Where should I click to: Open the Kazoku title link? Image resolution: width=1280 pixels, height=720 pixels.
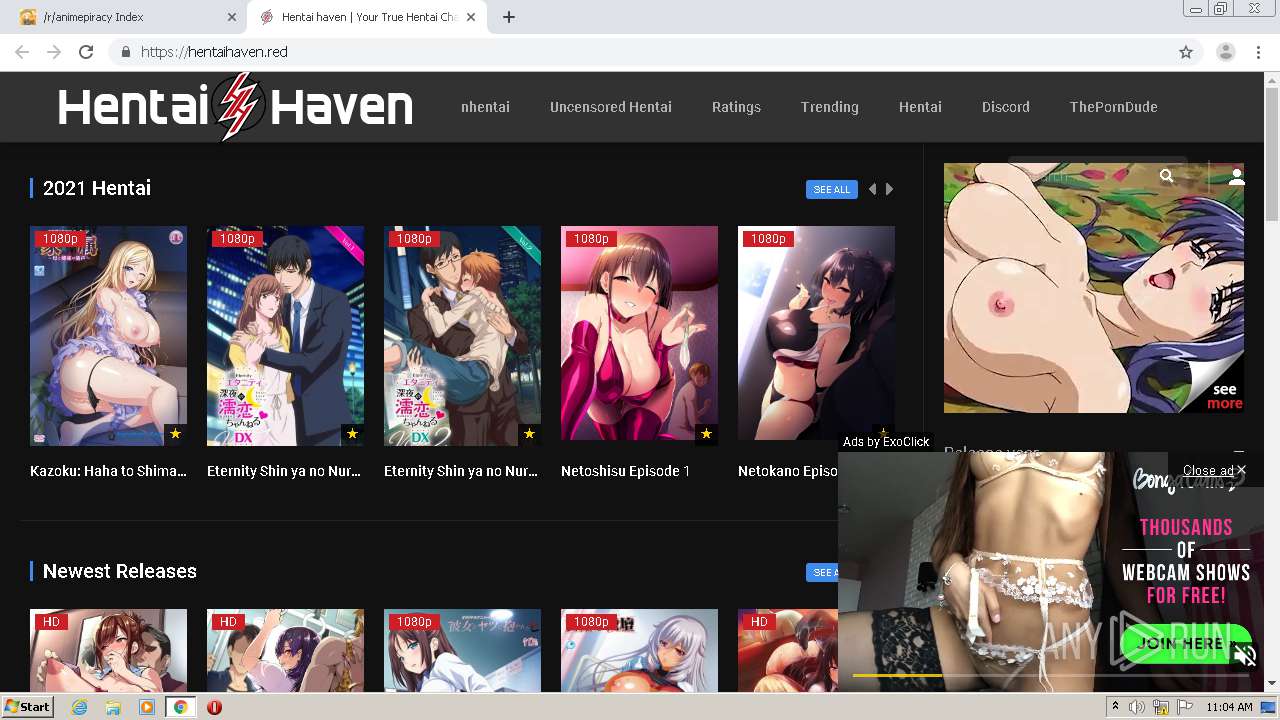point(108,471)
